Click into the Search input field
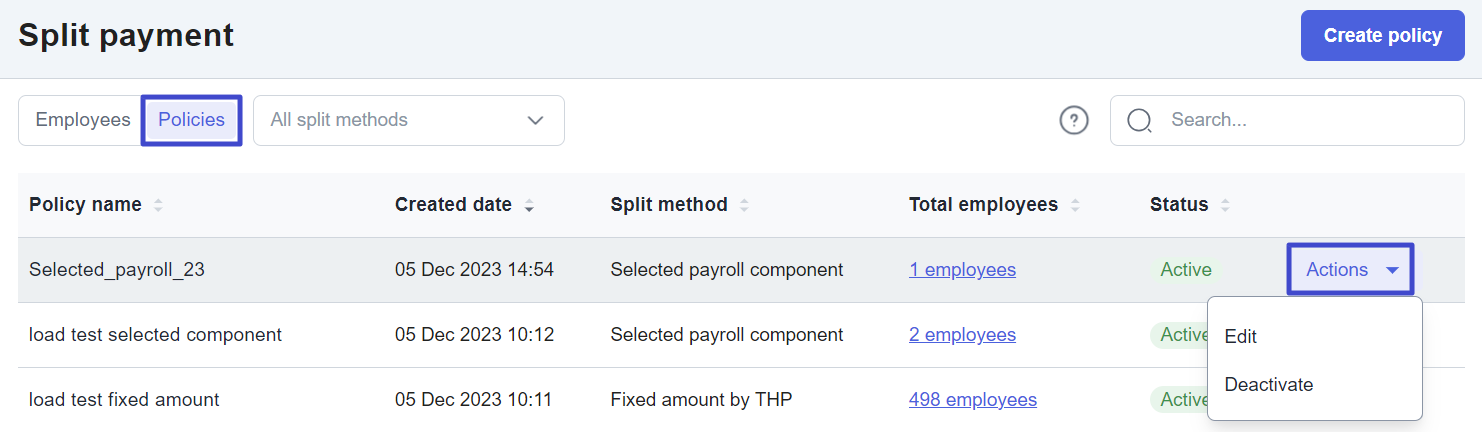1482x432 pixels. coord(1287,120)
